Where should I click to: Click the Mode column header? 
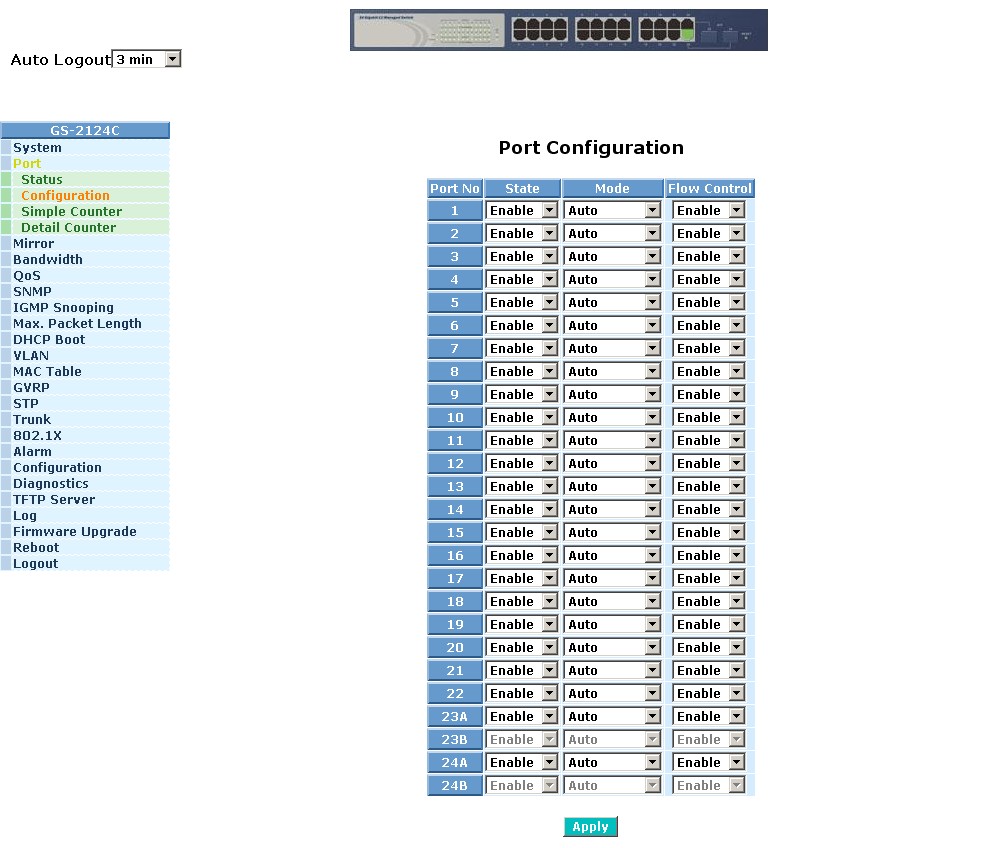coord(612,189)
